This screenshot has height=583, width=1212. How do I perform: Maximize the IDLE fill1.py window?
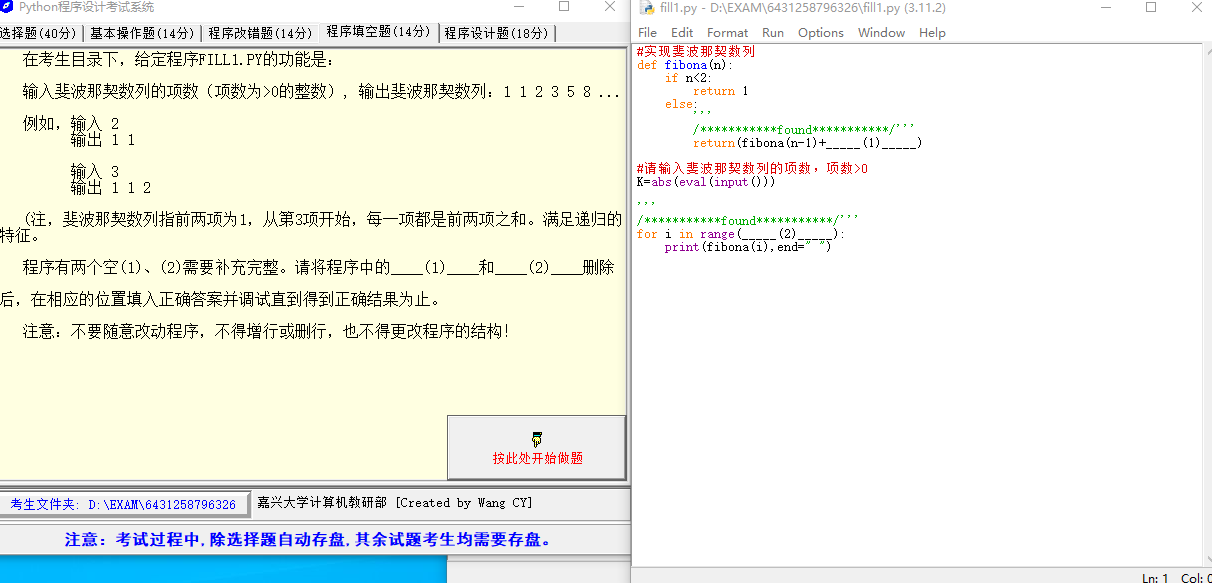(1151, 7)
